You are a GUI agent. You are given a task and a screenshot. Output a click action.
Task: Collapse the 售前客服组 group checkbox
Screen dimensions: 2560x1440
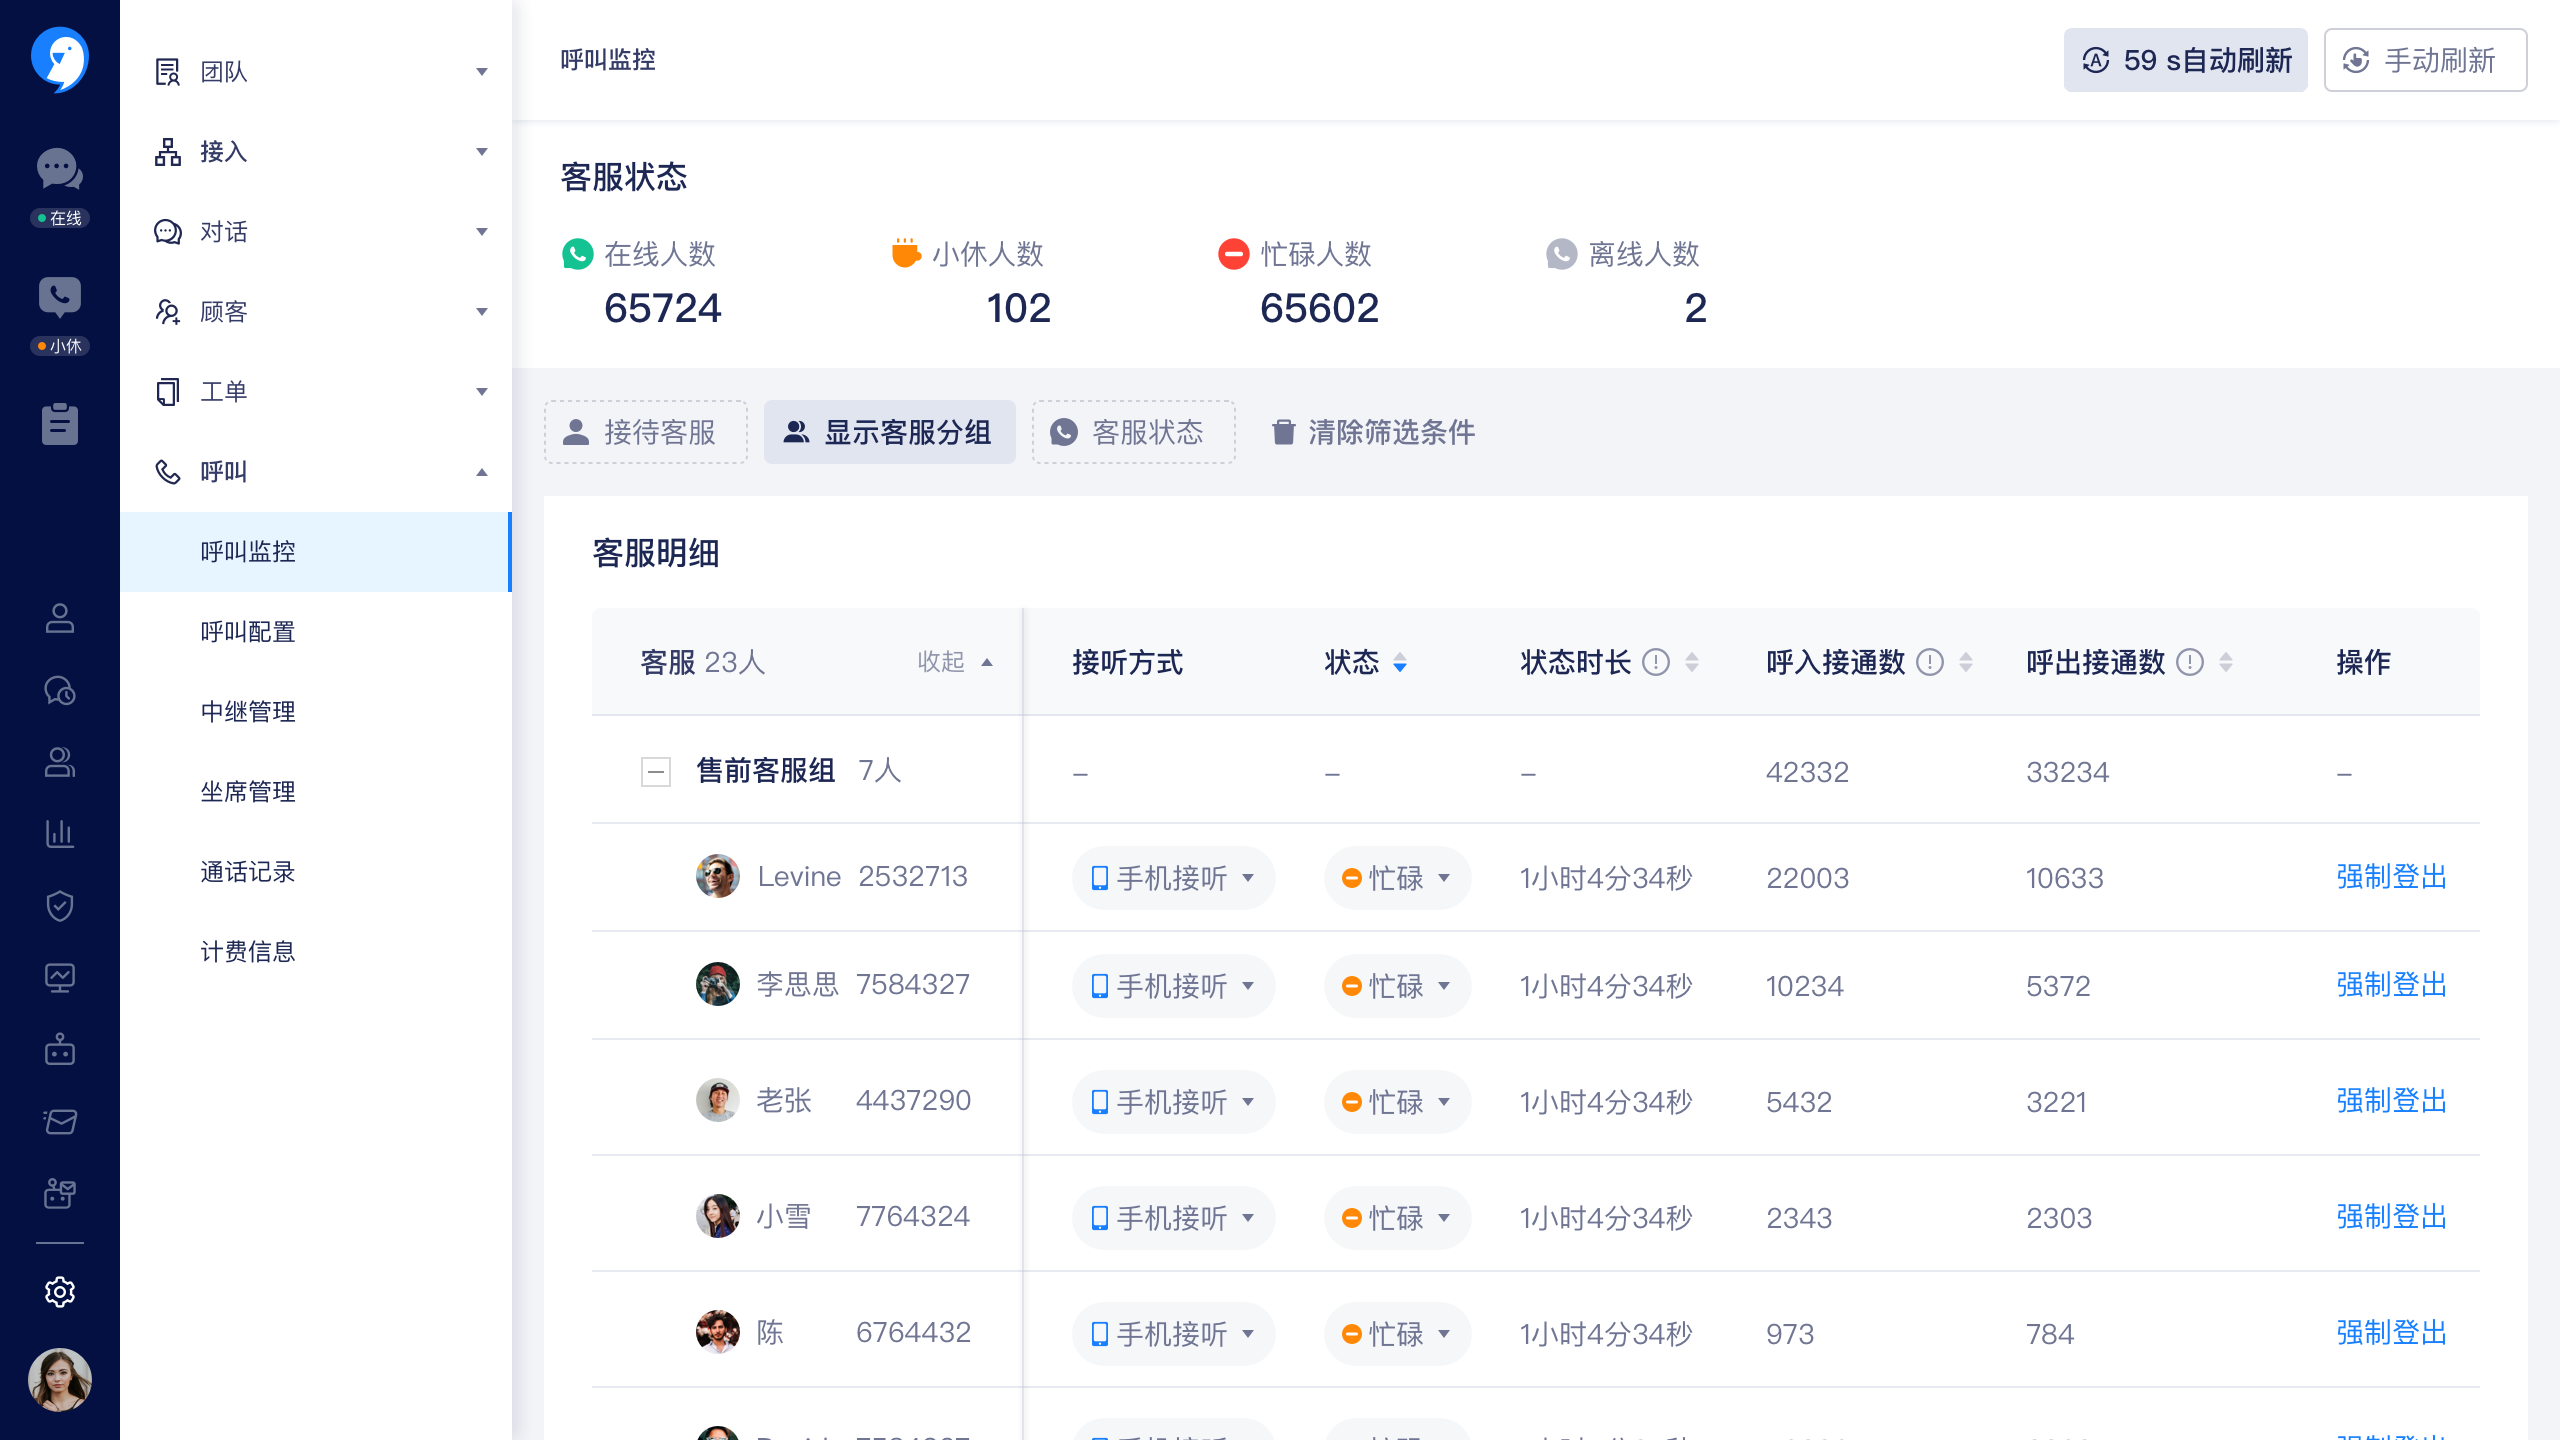(x=656, y=771)
